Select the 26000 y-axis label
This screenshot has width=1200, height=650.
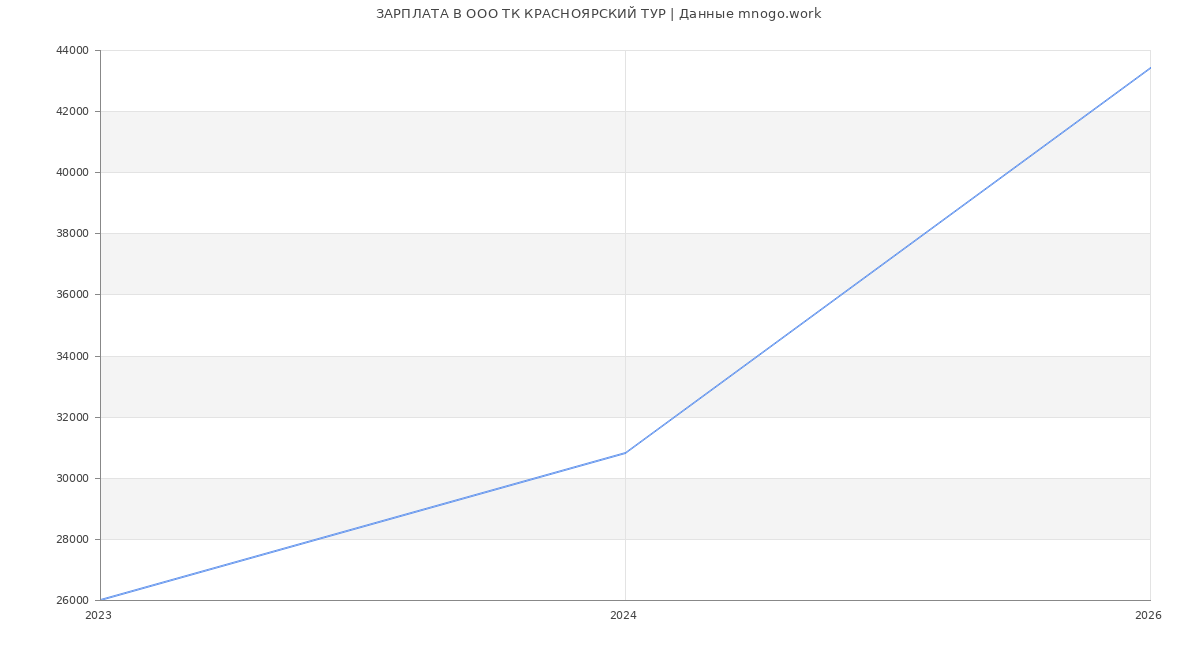pyautogui.click(x=73, y=600)
